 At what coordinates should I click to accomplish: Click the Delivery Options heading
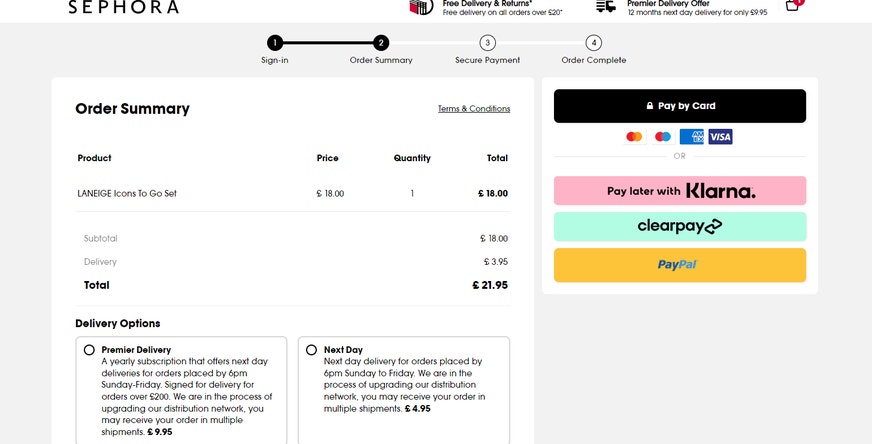(118, 323)
